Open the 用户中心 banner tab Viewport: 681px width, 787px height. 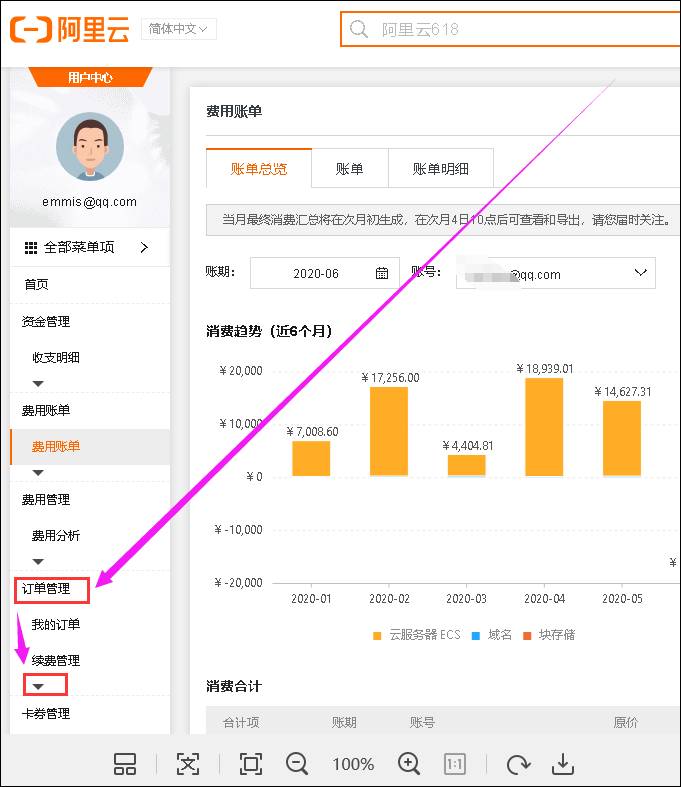click(x=90, y=77)
